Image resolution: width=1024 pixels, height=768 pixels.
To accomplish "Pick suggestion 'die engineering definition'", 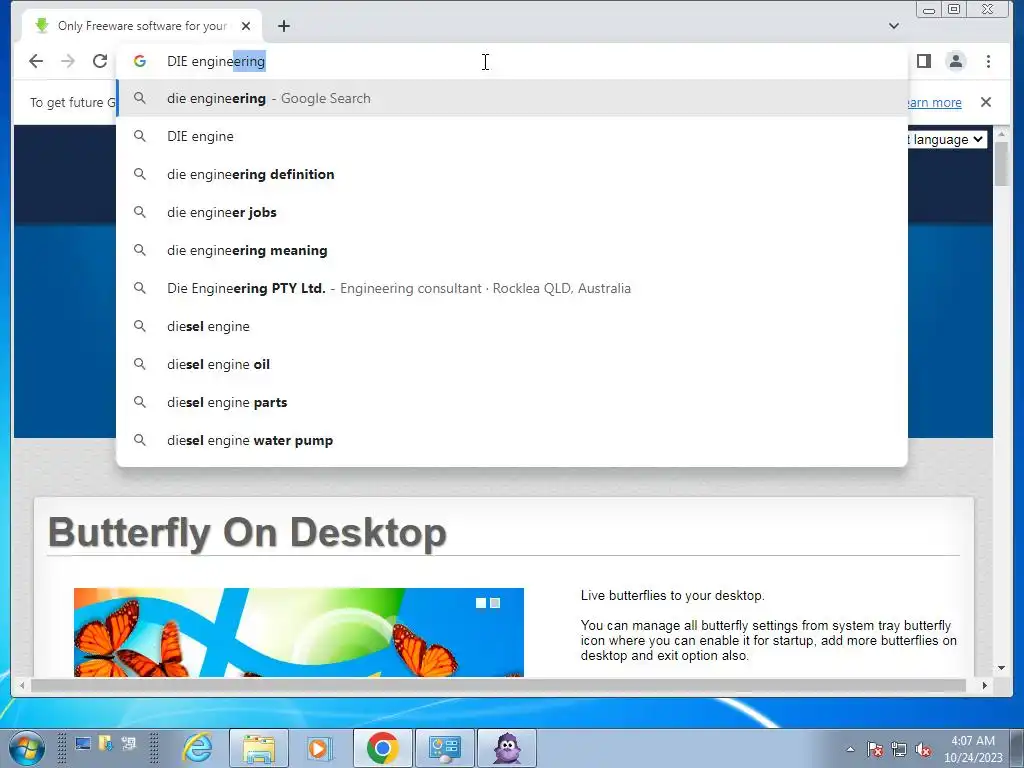I will [512, 174].
